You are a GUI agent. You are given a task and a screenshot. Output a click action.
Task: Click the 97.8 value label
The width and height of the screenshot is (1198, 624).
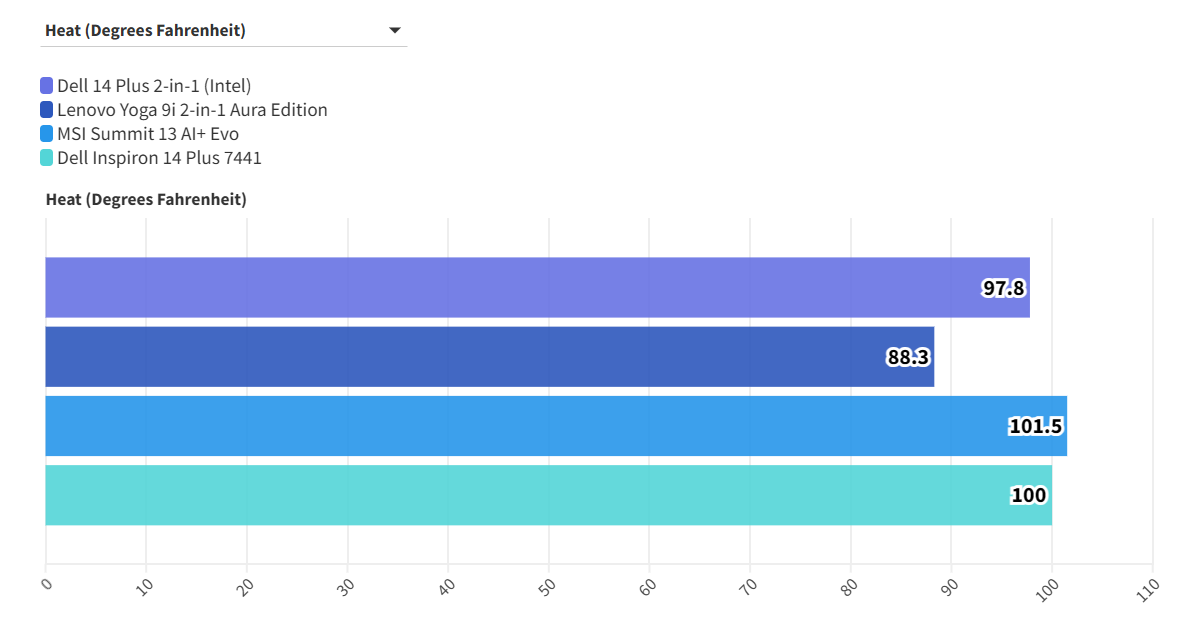coord(1003,289)
